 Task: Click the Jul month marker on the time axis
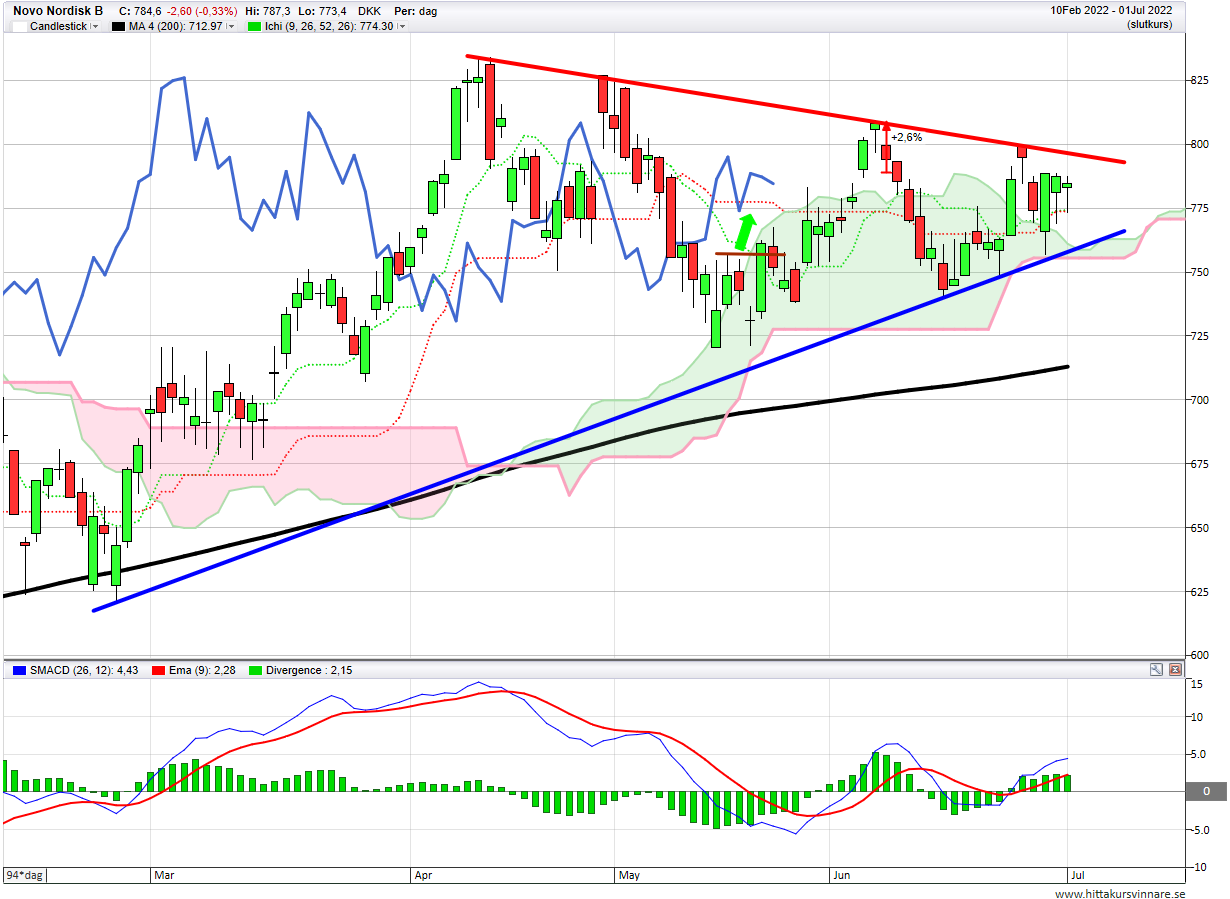(x=1076, y=875)
